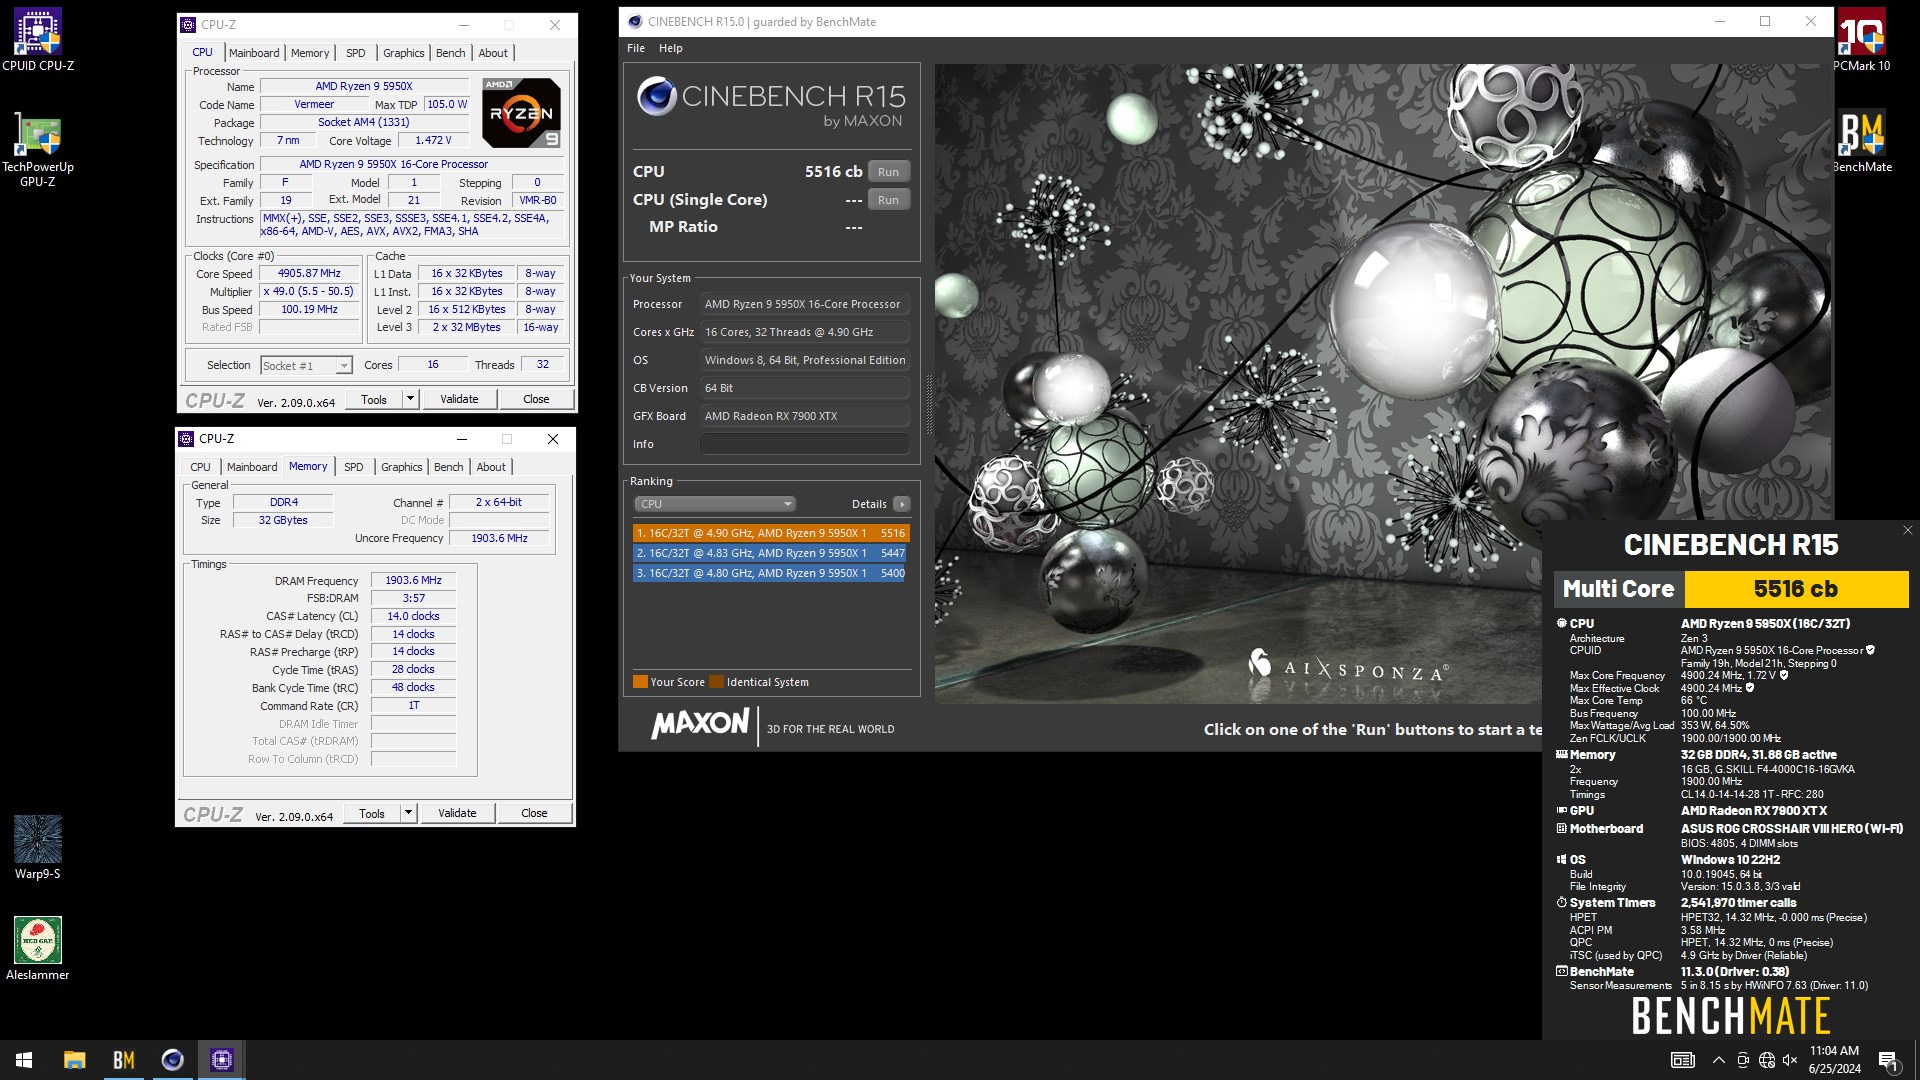
Task: Run the CPU Single Core benchmark
Action: [888, 200]
